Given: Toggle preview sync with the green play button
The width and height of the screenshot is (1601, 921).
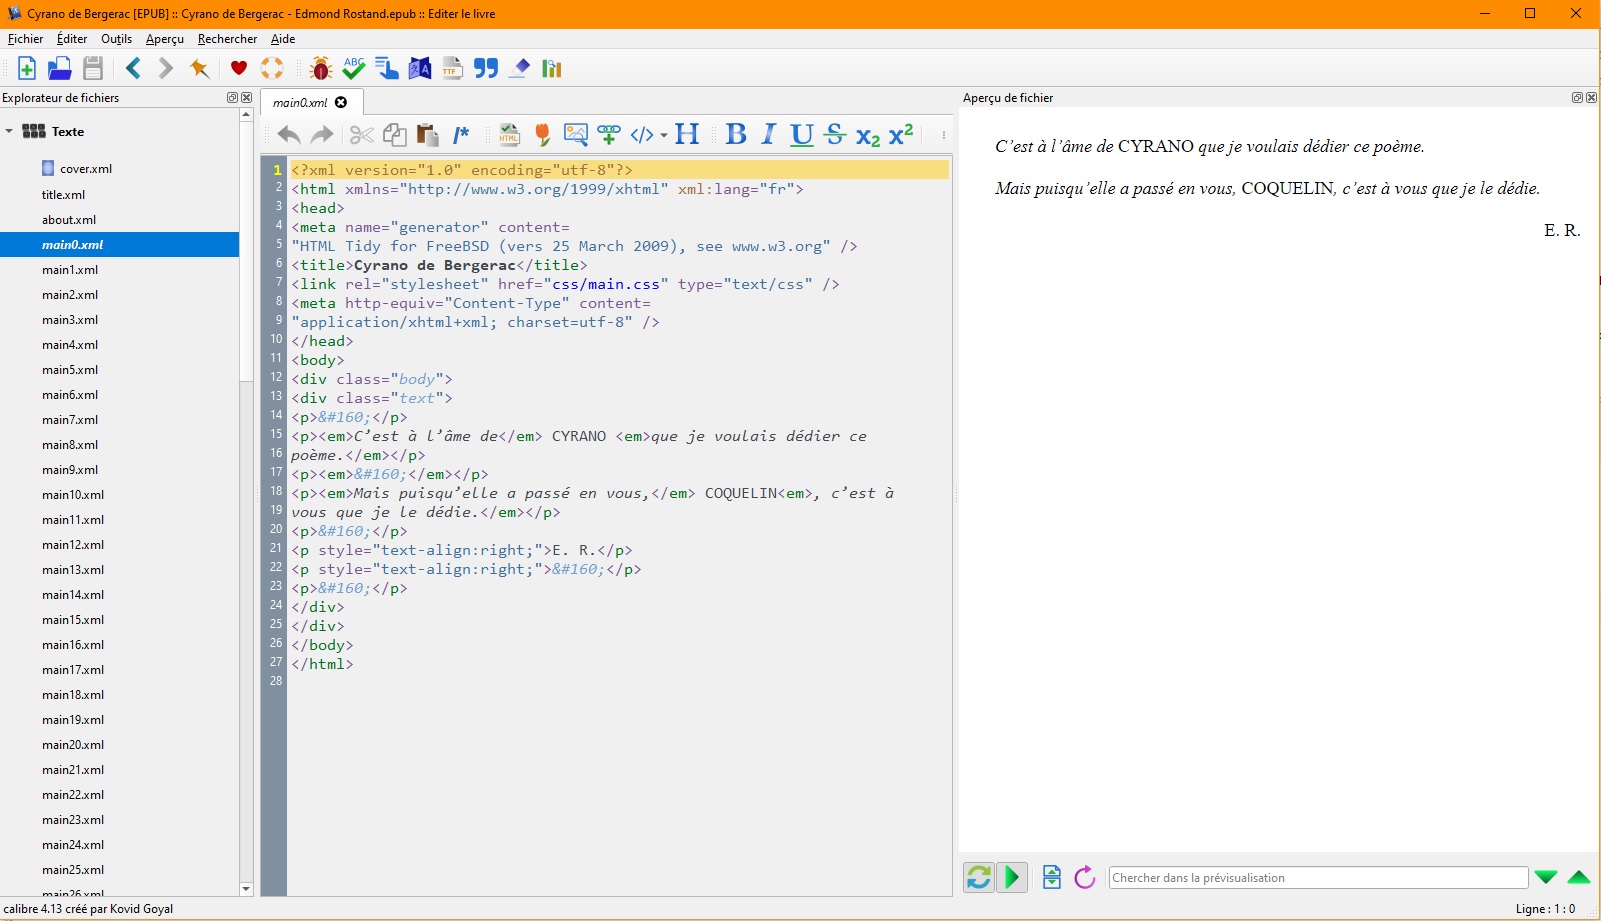Looking at the screenshot, I should [x=1012, y=877].
